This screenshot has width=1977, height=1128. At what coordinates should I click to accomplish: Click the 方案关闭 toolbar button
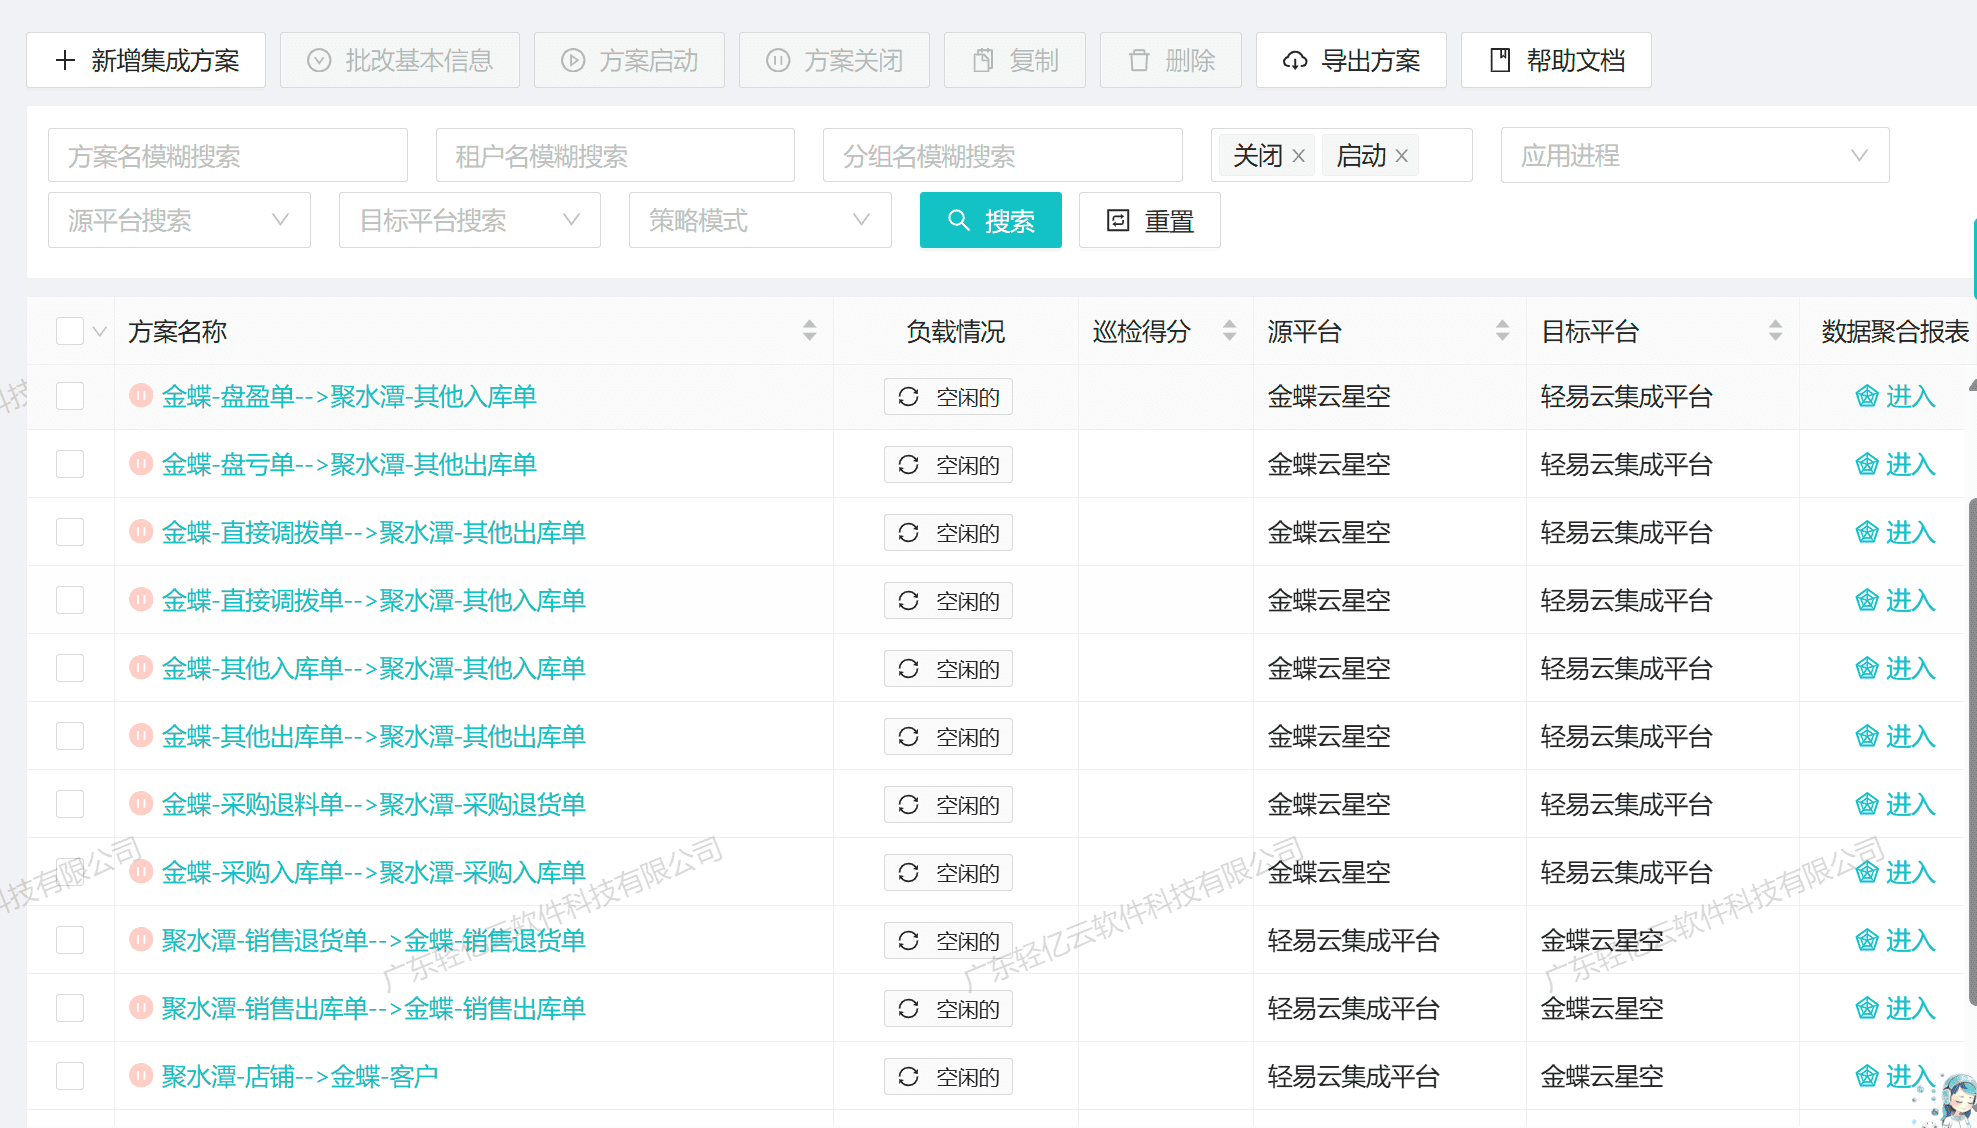click(x=834, y=60)
